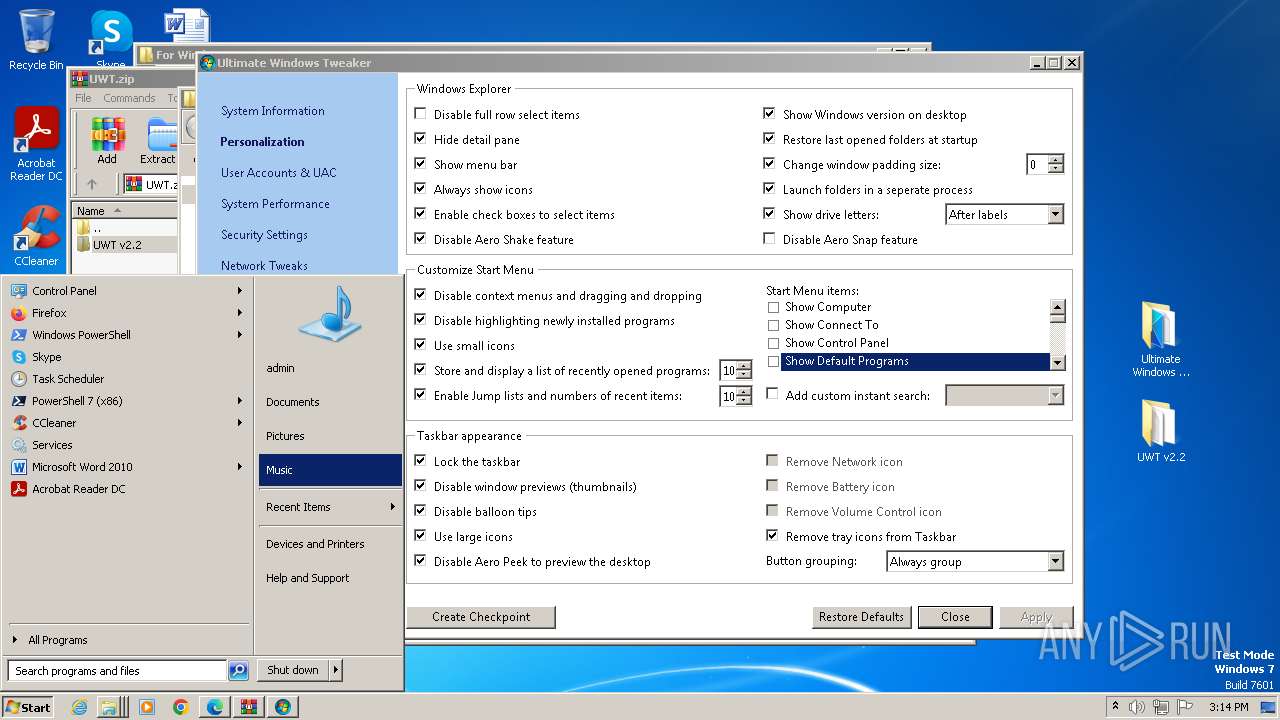Click Restore Defaults button
This screenshot has height=720, width=1280.
click(x=861, y=617)
